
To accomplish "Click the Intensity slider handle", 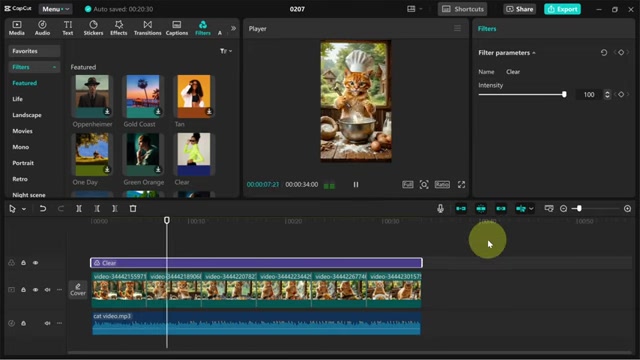I will tap(564, 94).
